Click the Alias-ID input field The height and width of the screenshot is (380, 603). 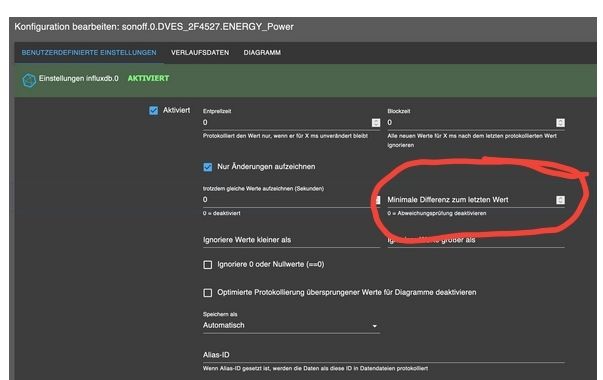pyautogui.click(x=383, y=355)
